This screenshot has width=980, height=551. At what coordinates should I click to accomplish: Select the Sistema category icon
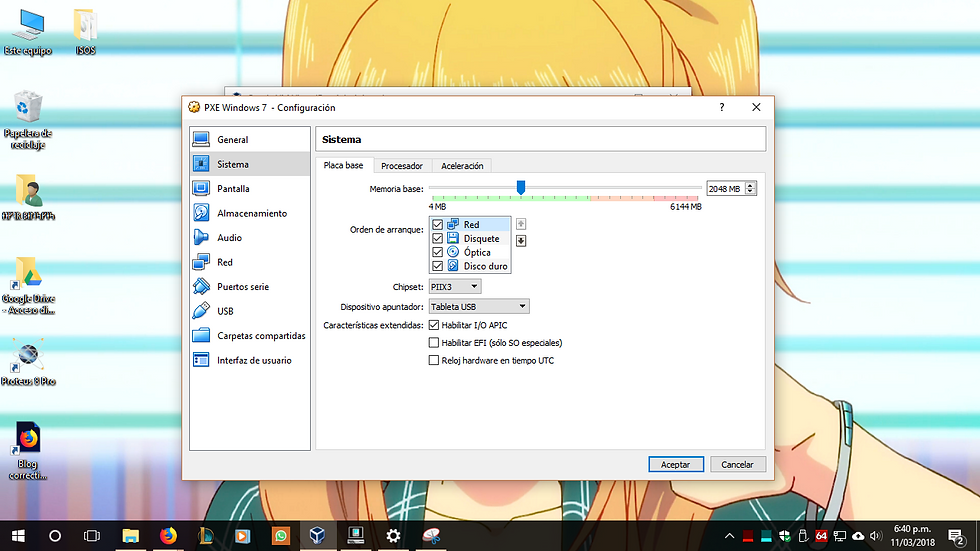pyautogui.click(x=201, y=164)
